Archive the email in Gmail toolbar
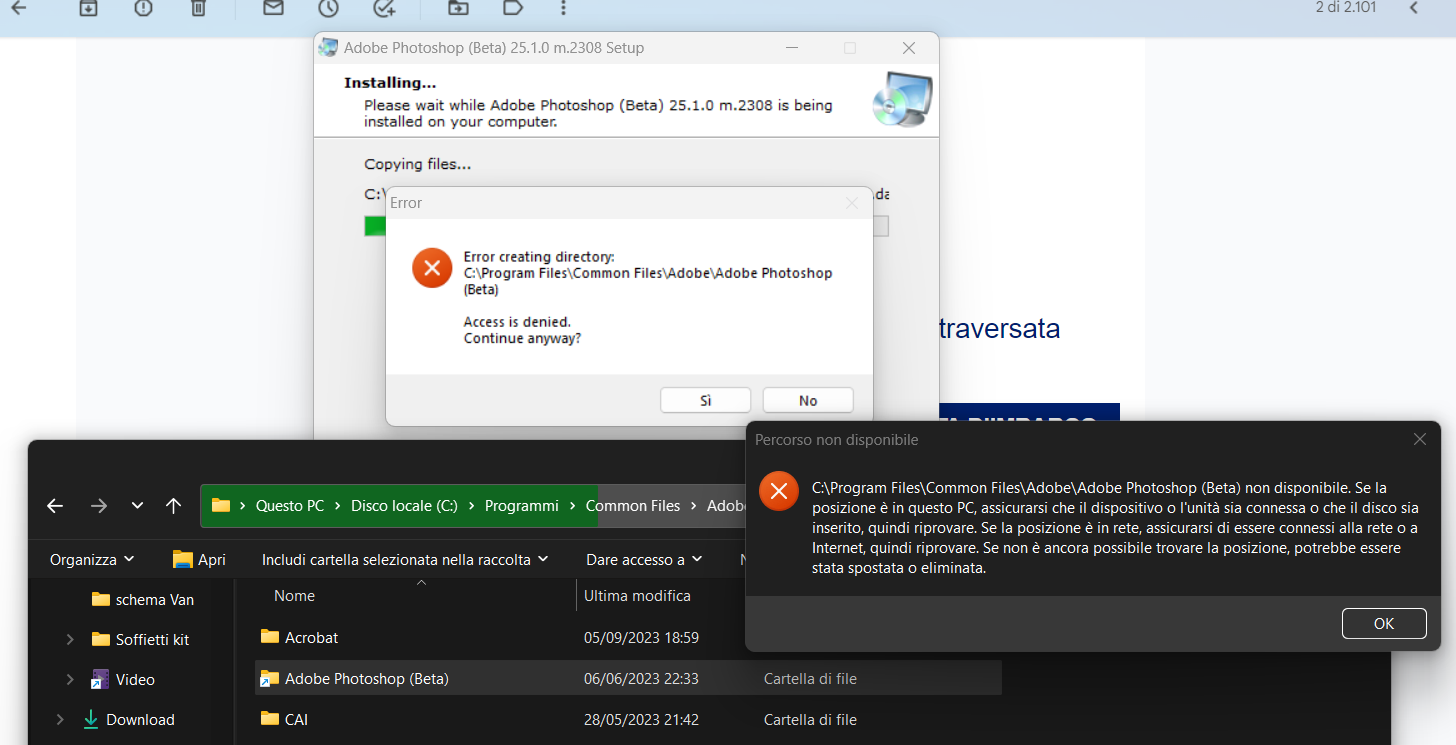Screen dimensions: 1456x745 (89, 8)
